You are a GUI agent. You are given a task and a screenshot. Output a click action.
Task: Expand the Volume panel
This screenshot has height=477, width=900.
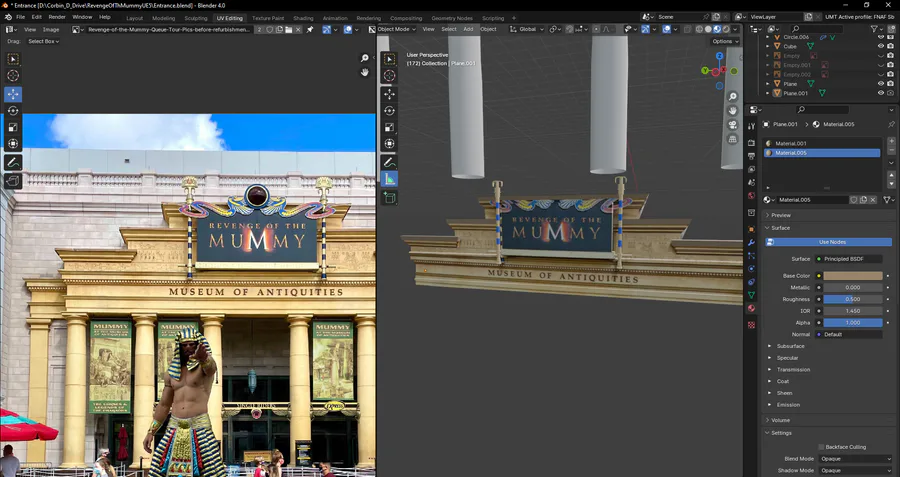click(780, 420)
